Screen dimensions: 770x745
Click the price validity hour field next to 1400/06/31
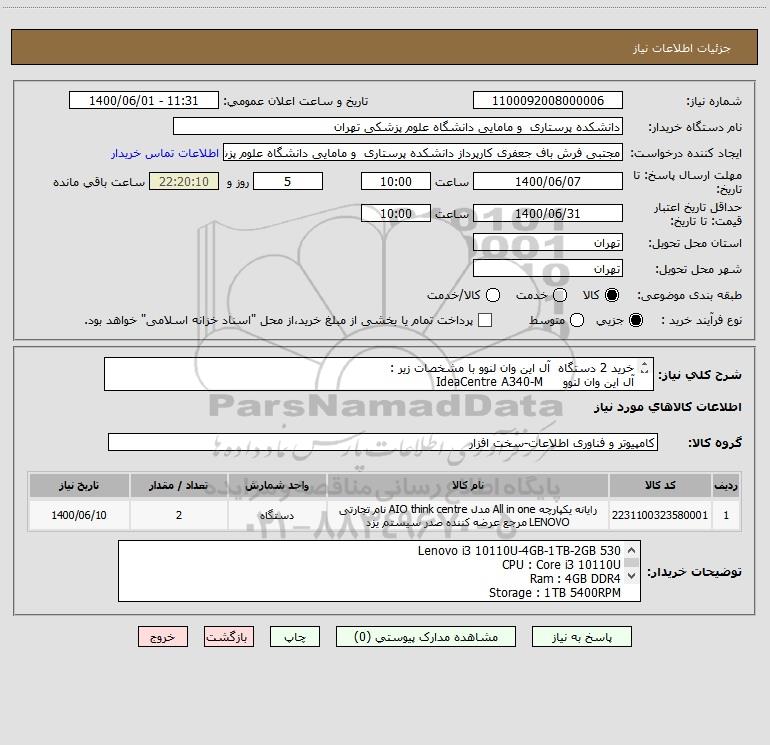396,214
